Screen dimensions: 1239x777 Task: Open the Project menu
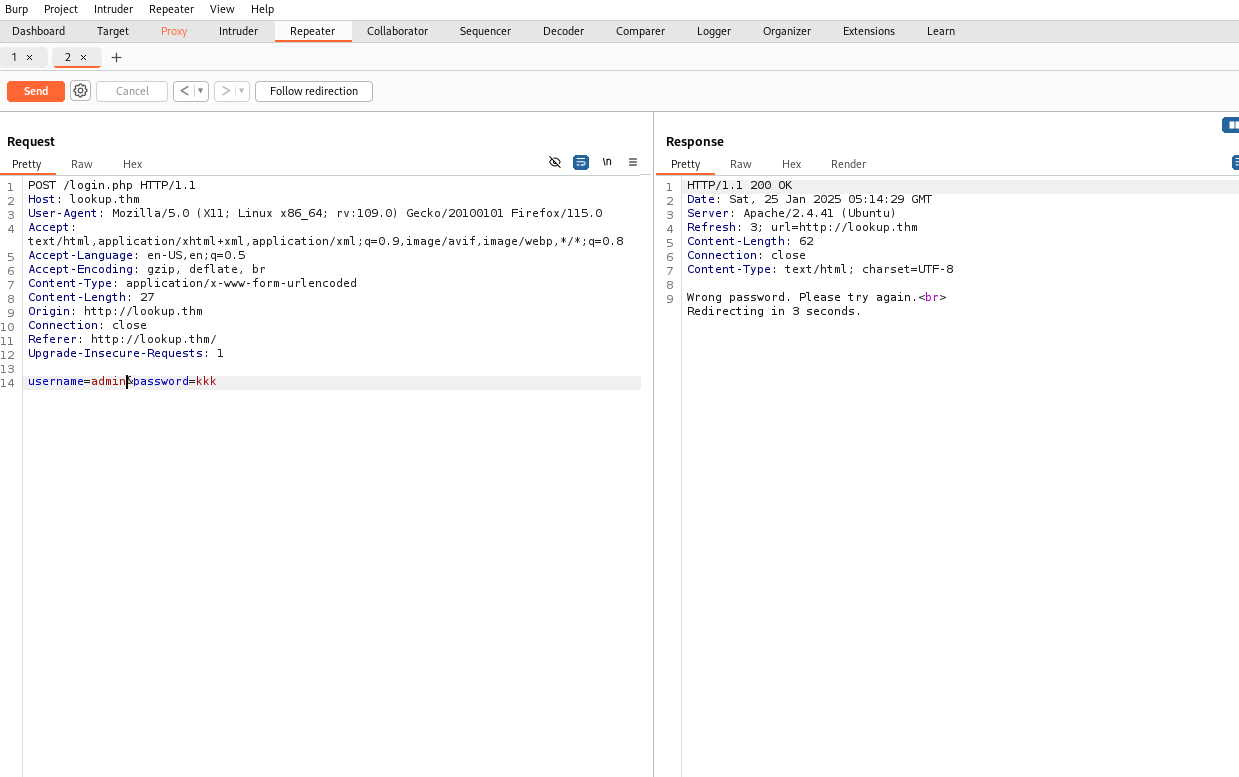pyautogui.click(x=61, y=9)
